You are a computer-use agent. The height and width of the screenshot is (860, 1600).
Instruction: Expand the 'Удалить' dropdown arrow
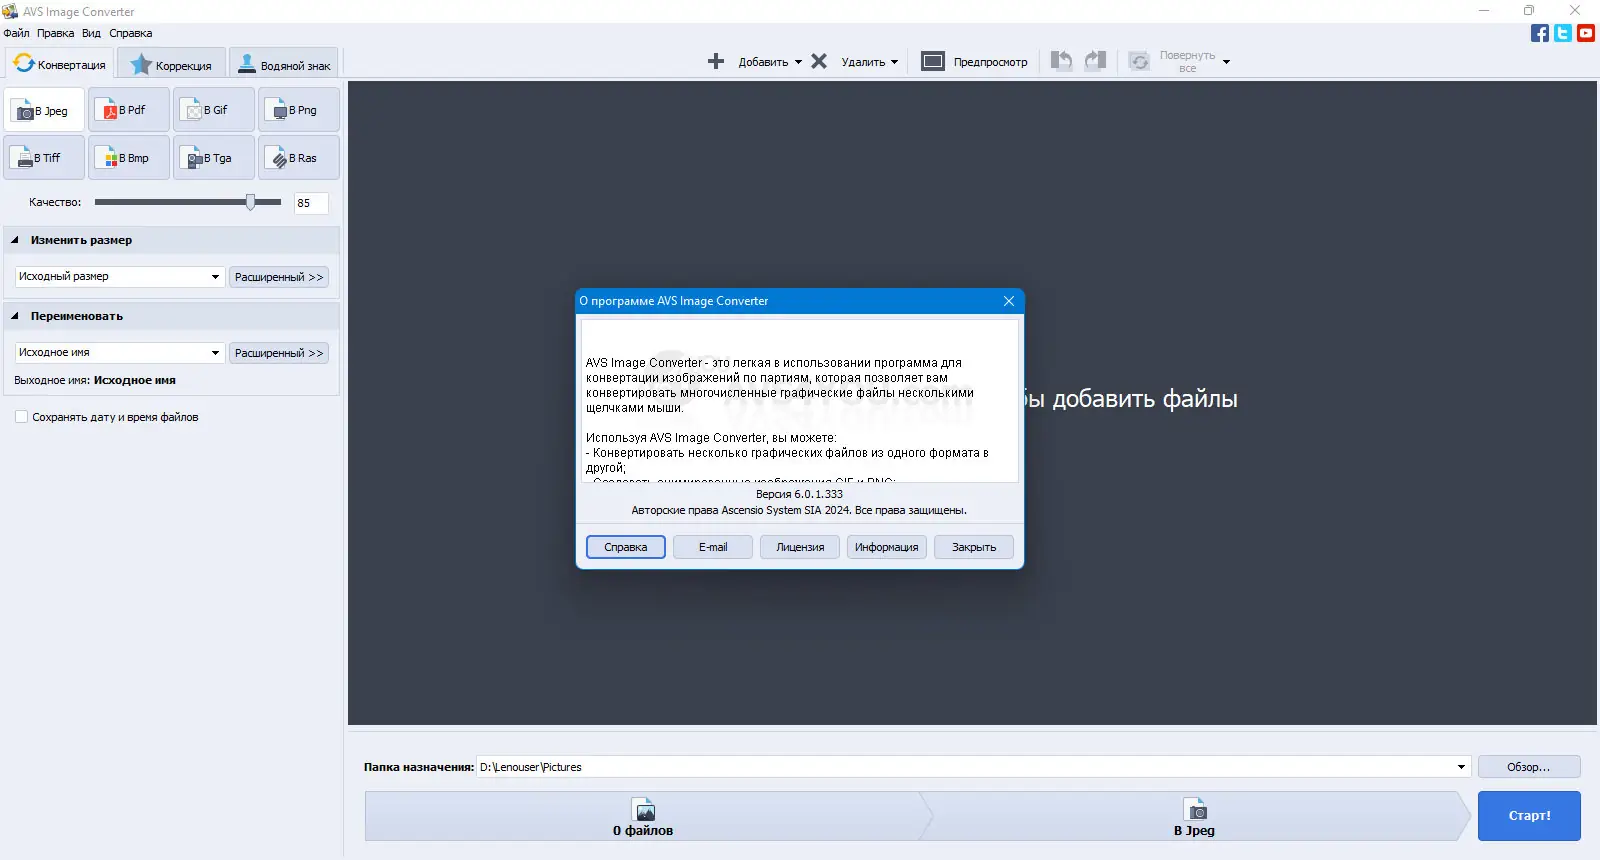pos(894,62)
